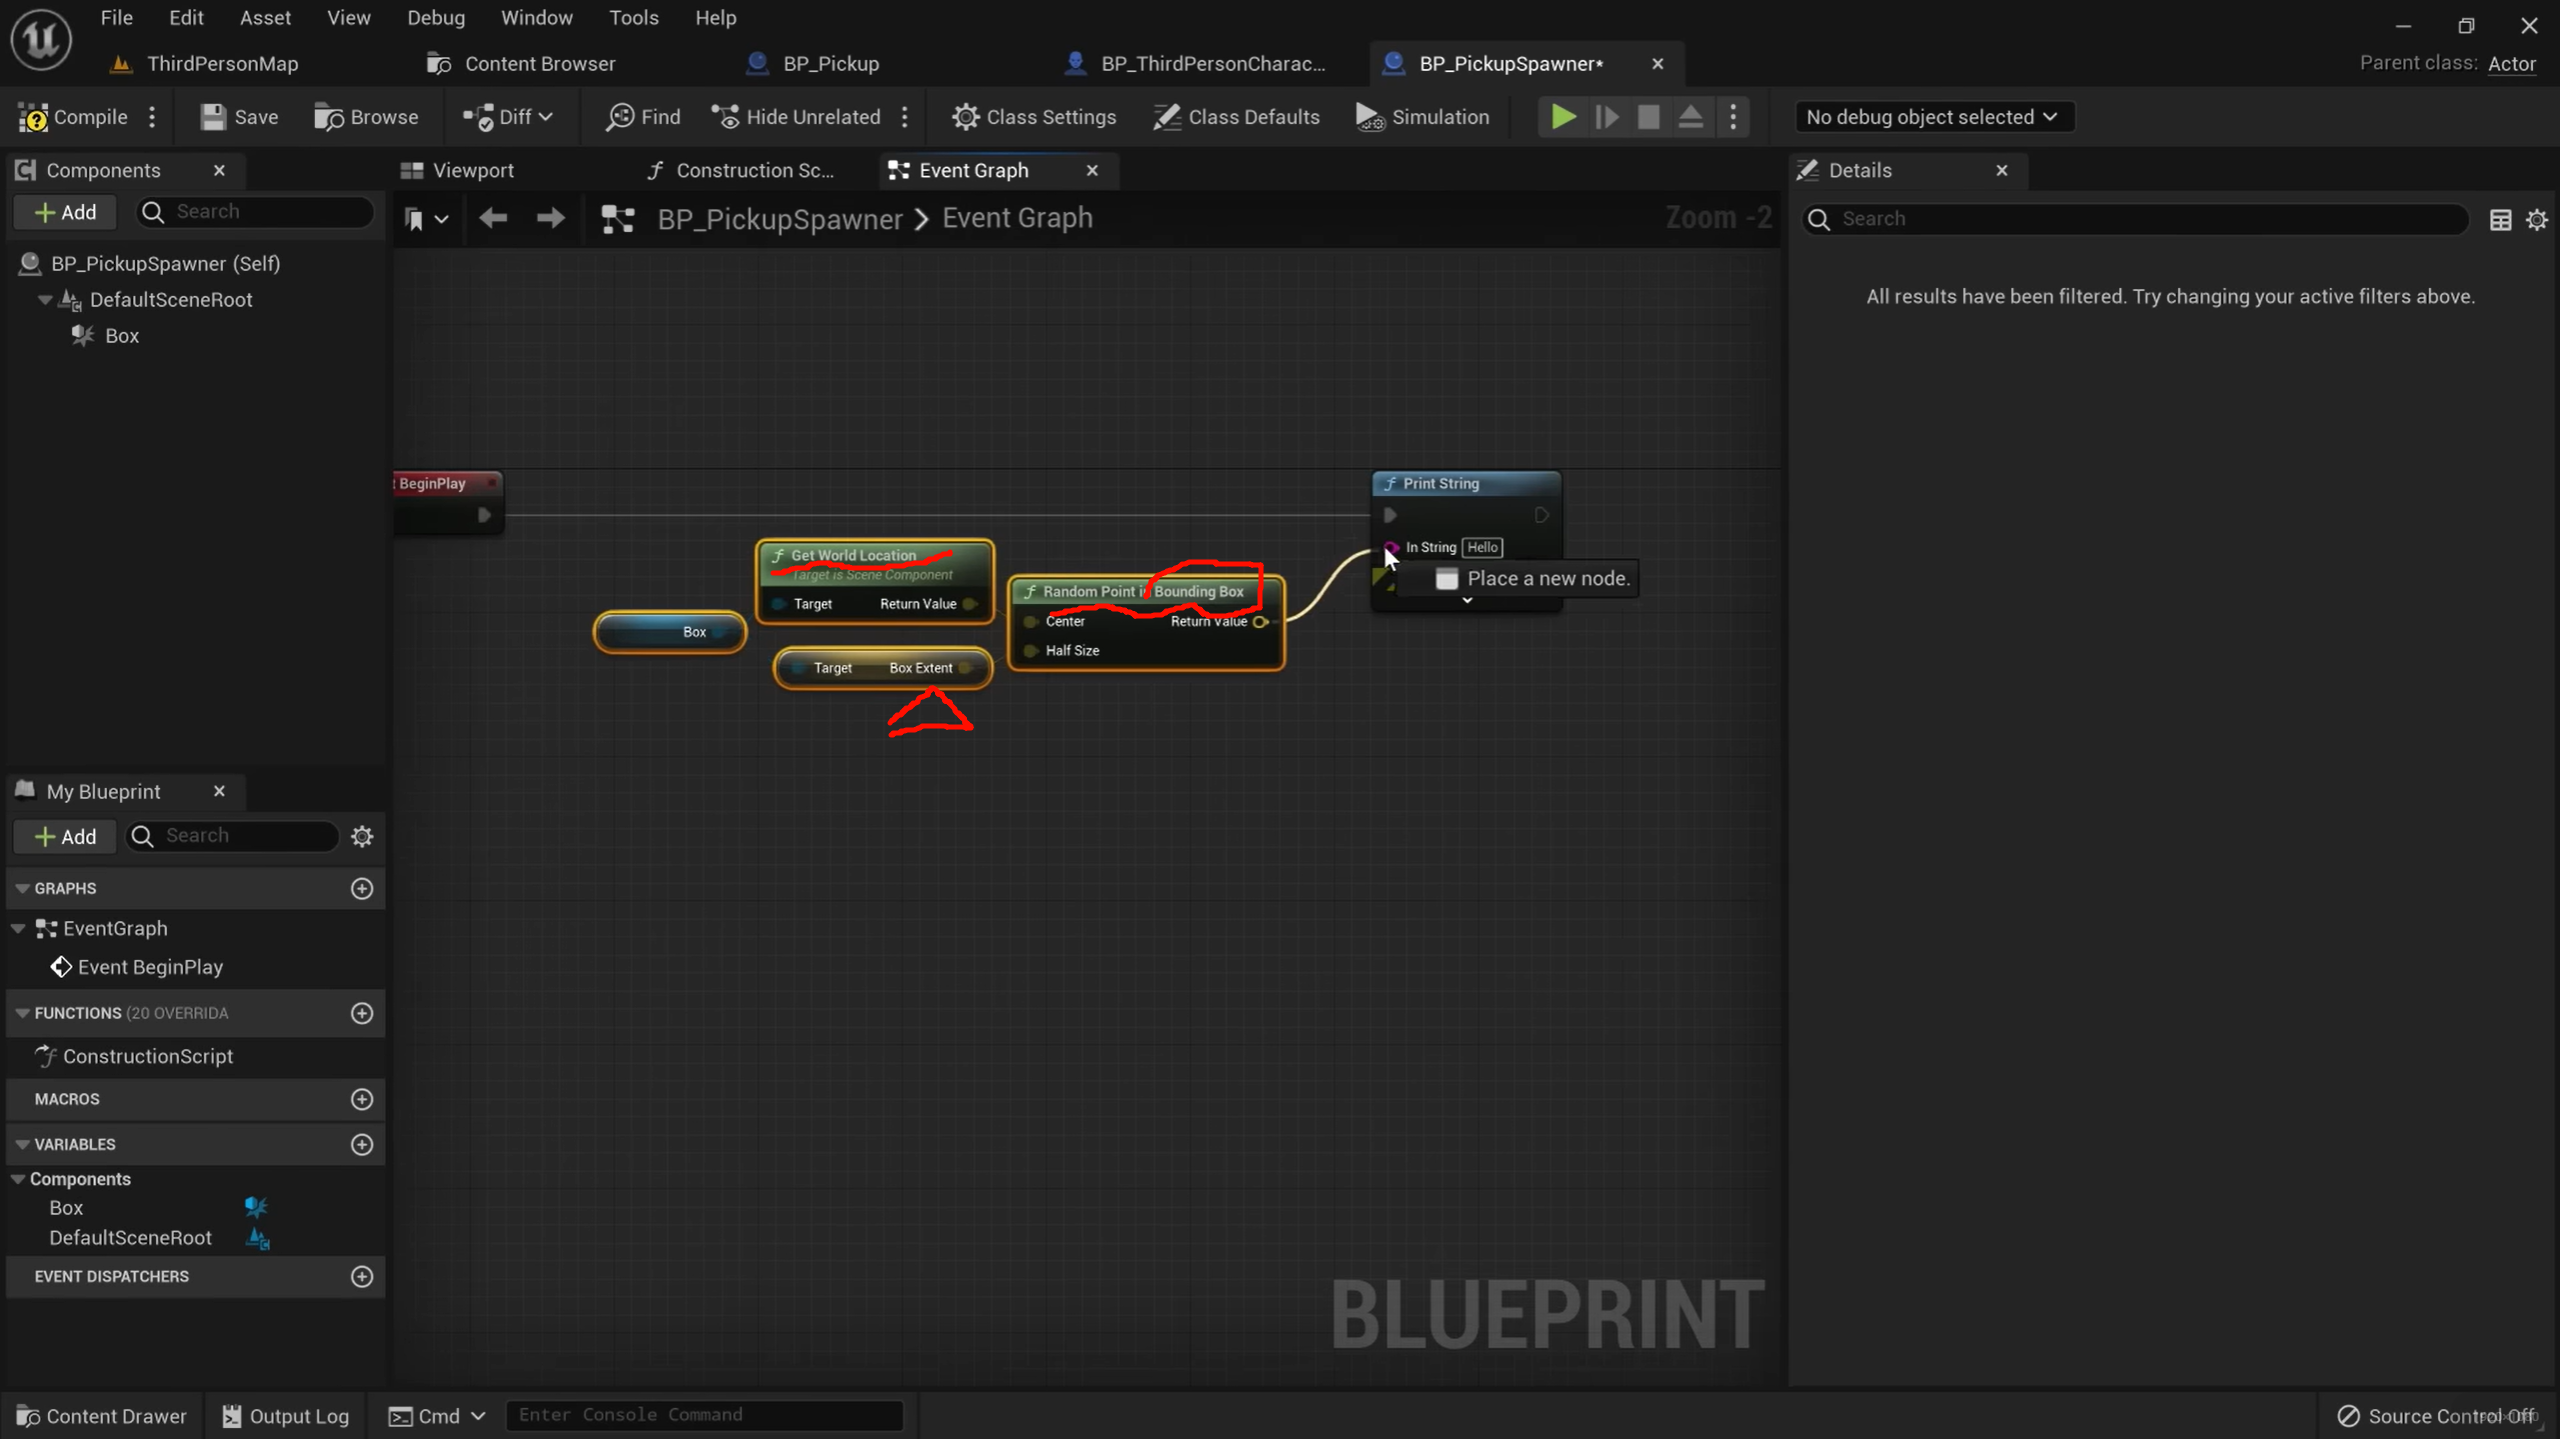This screenshot has height=1439, width=2560.
Task: Open the Actor parent class link
Action: point(2511,63)
